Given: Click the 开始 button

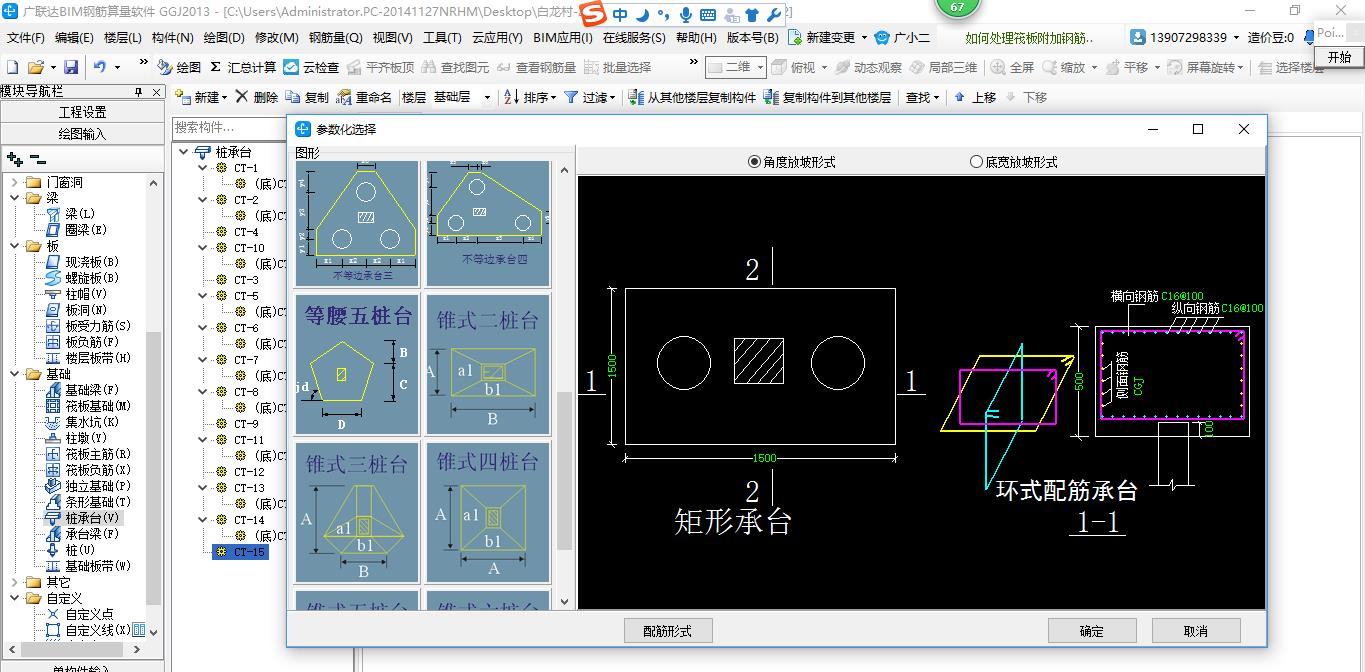Looking at the screenshot, I should point(1340,57).
